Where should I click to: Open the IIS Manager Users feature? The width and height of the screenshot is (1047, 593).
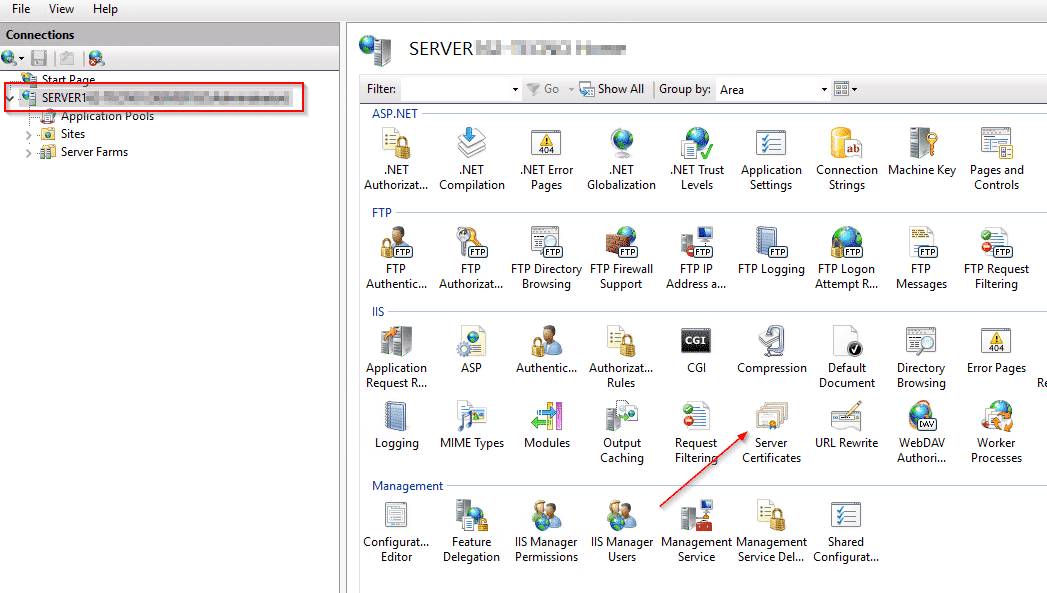coord(622,531)
